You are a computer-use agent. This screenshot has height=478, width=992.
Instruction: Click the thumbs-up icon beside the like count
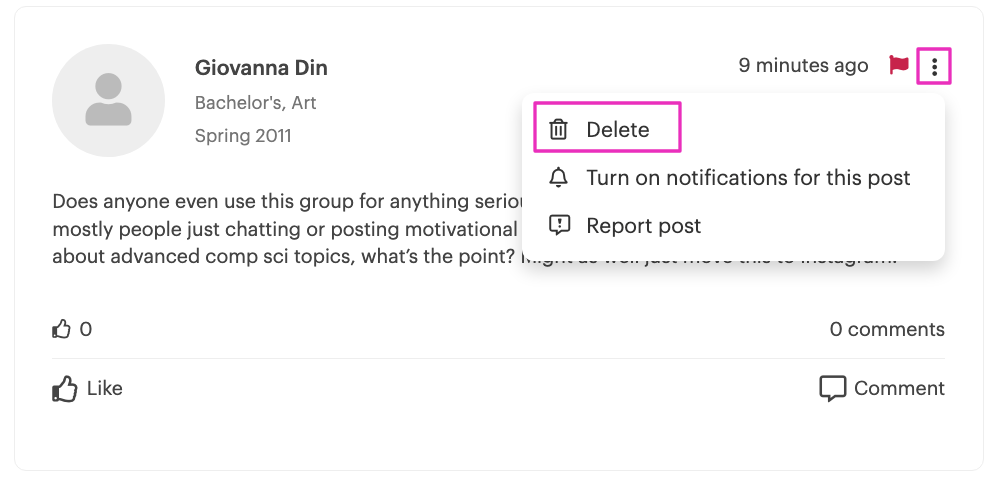click(x=62, y=329)
